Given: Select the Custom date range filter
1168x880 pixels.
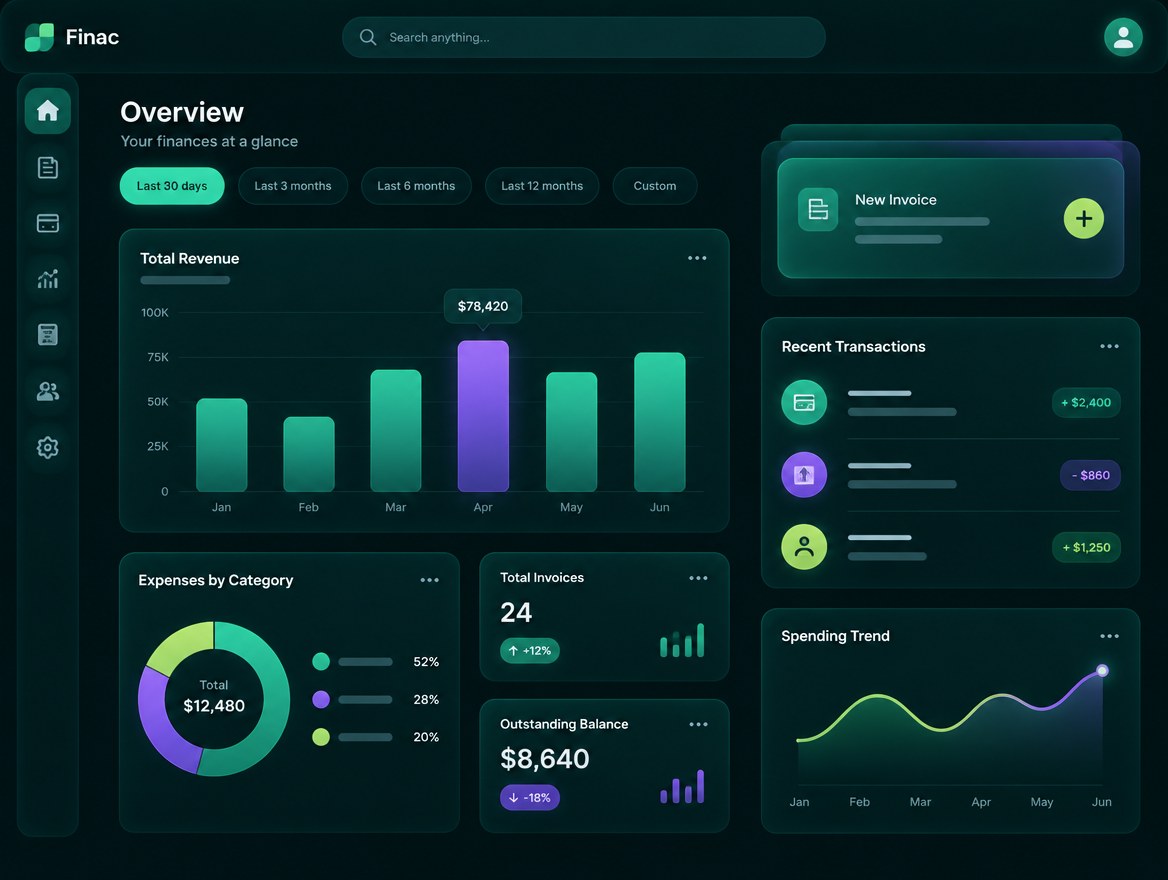Looking at the screenshot, I should tap(655, 186).
